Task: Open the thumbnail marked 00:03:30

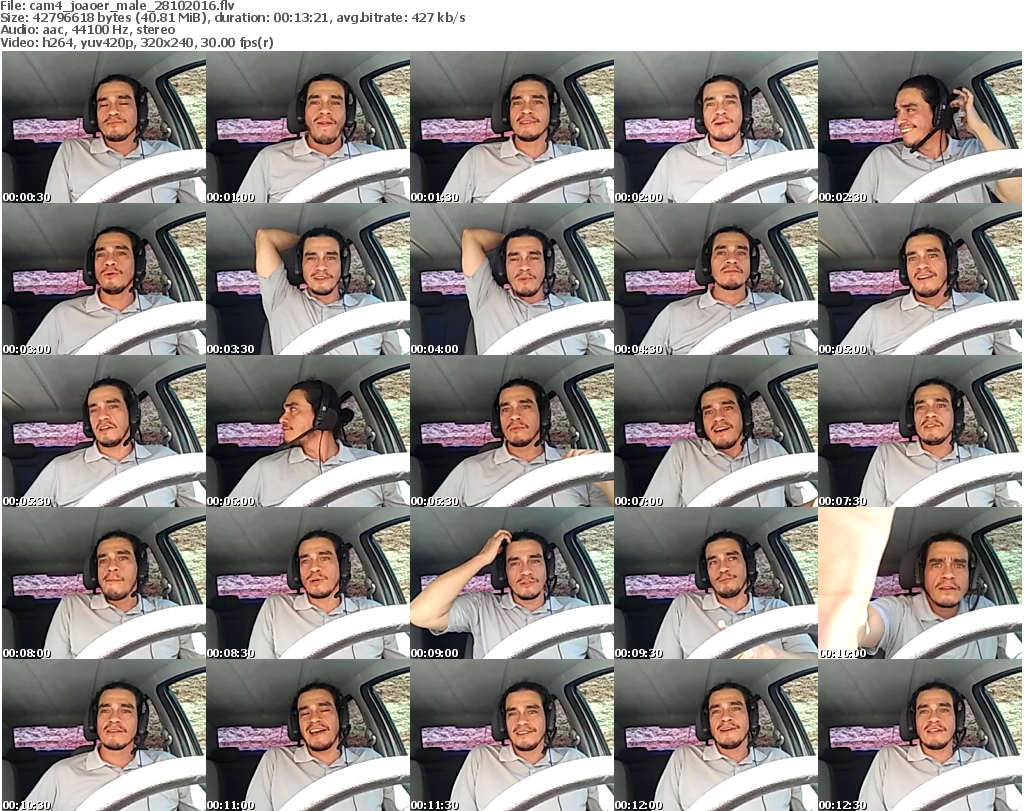Action: pos(308,279)
